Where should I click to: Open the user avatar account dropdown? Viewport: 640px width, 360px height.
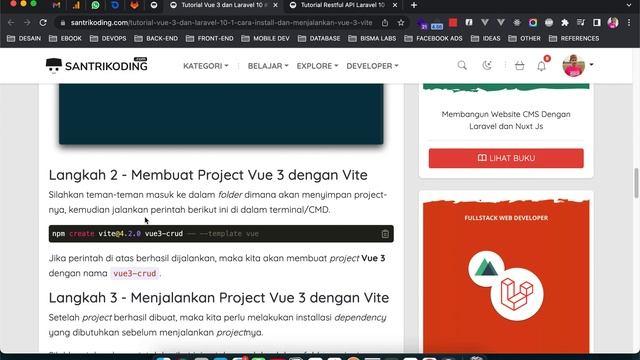[x=578, y=65]
